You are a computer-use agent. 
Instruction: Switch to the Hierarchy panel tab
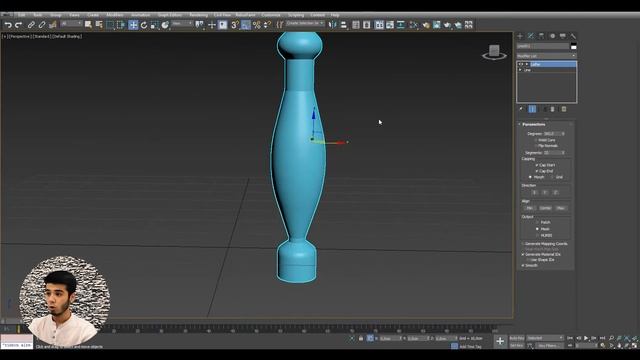point(541,36)
